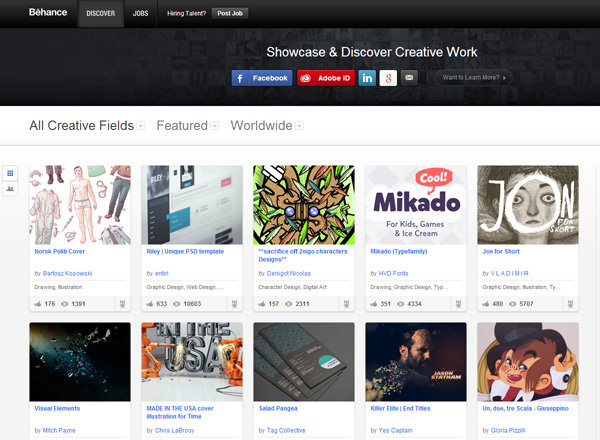Click the collection pin icon on Mikado card
The image size is (600, 440).
[x=458, y=304]
